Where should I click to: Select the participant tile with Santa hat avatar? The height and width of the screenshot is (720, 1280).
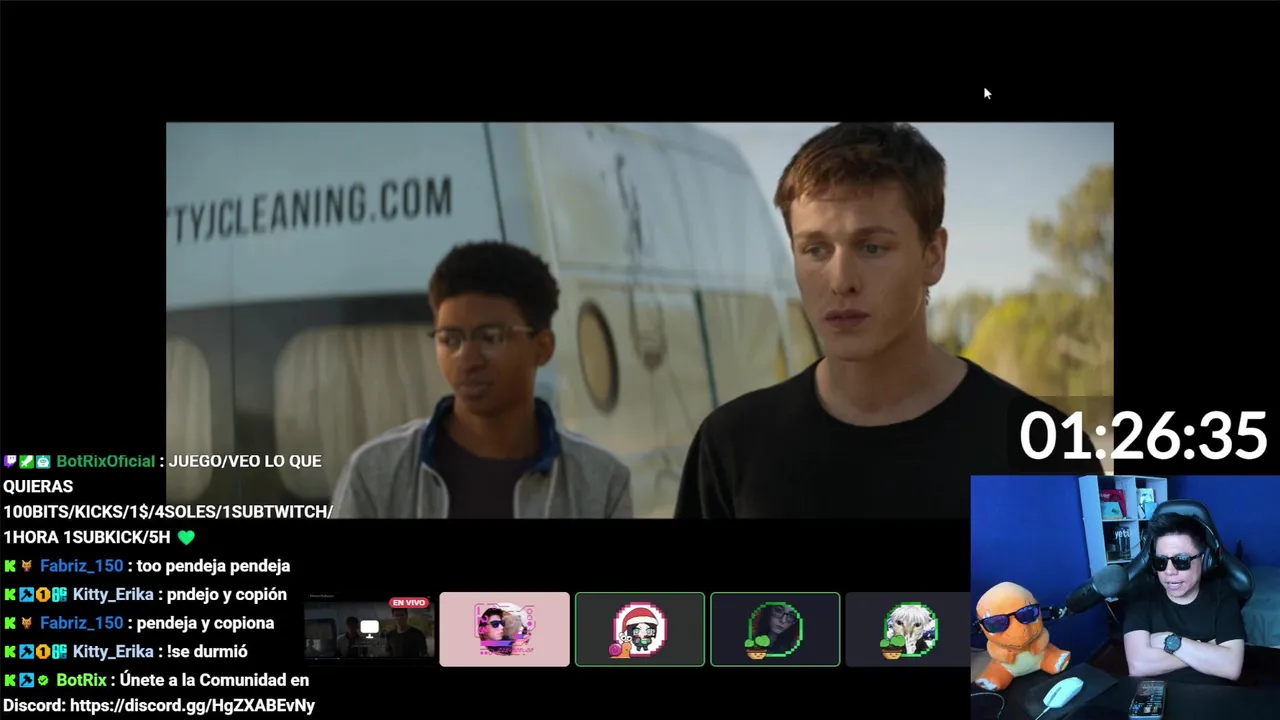pyautogui.click(x=640, y=629)
